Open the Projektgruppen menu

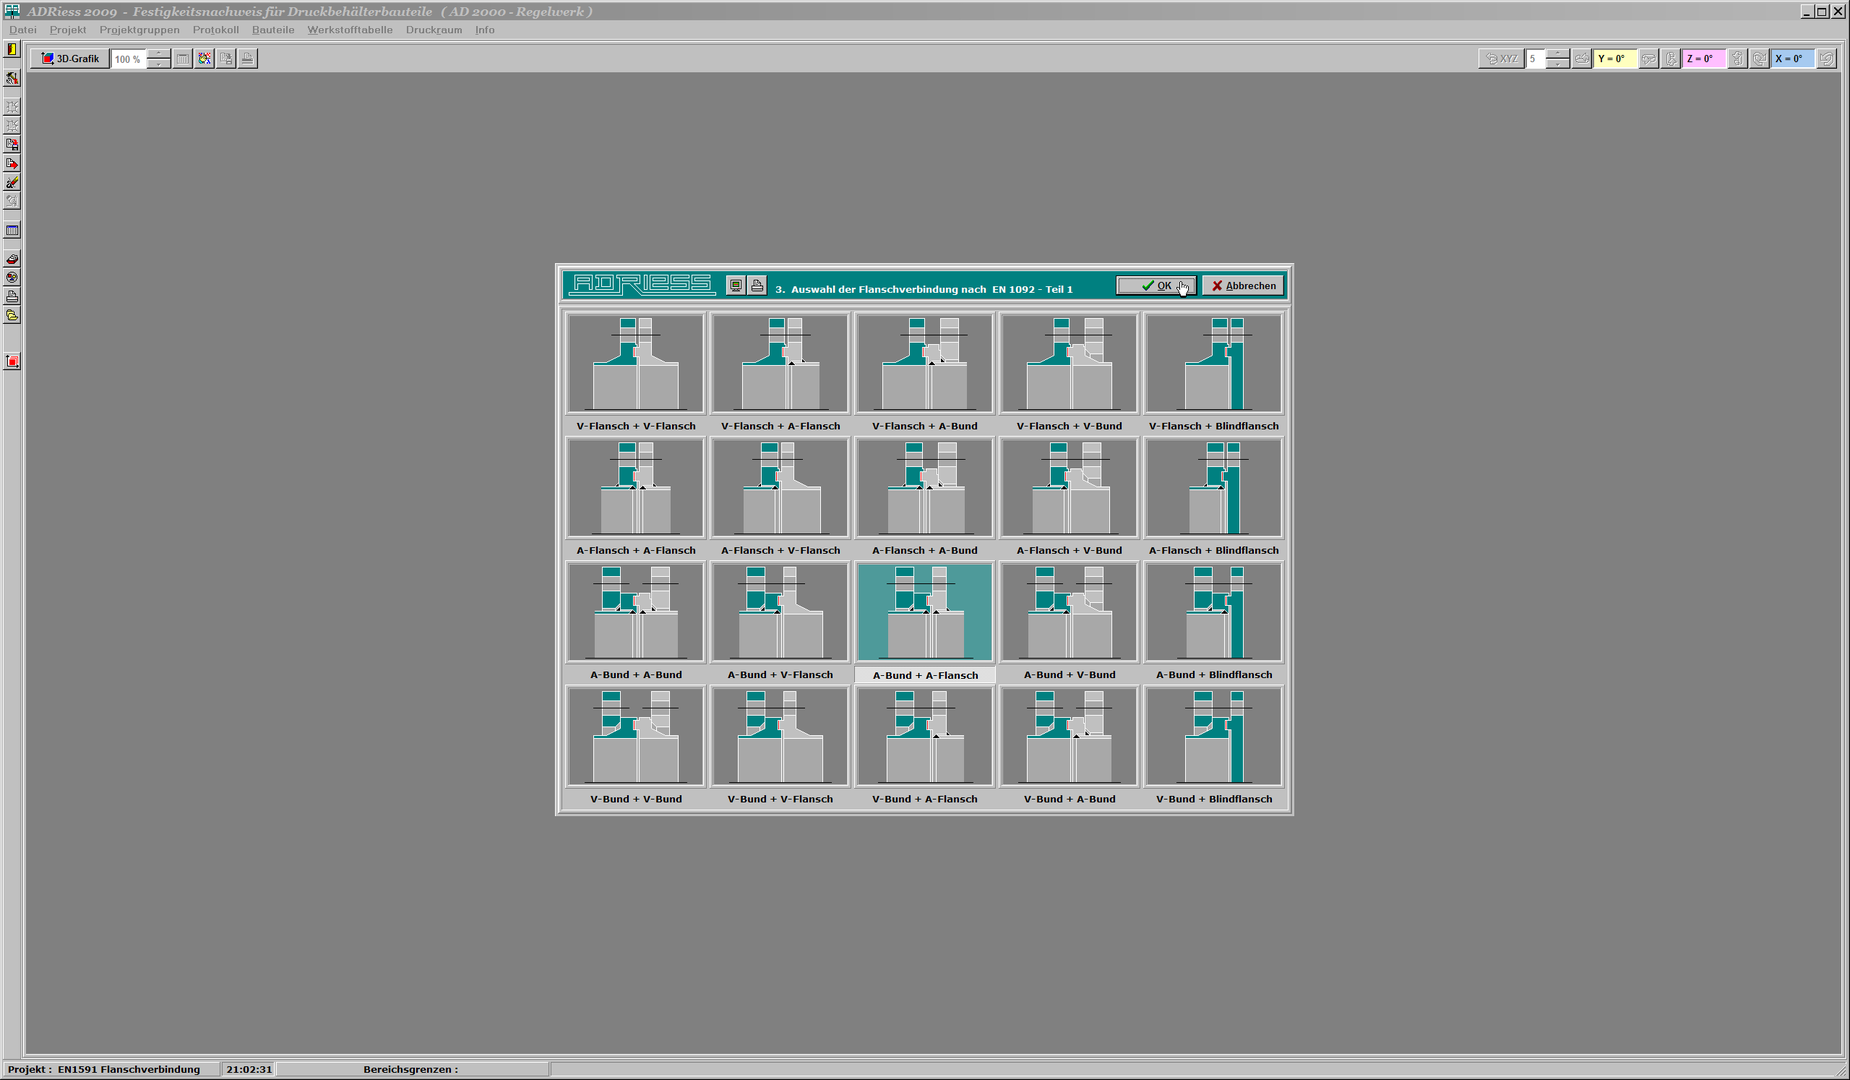coord(139,30)
